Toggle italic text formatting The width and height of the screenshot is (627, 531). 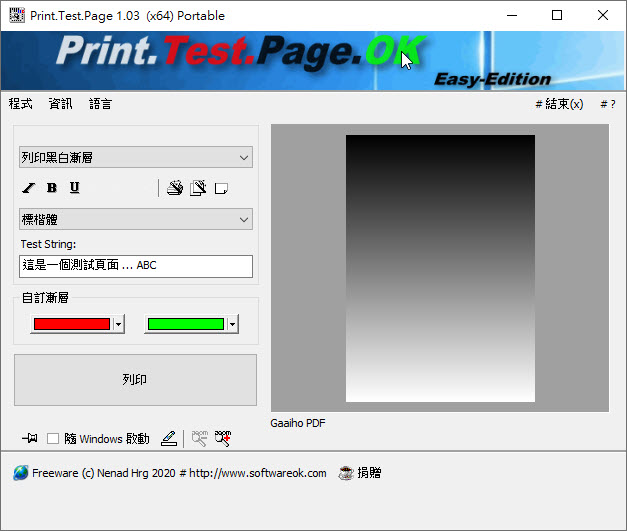pos(28,188)
